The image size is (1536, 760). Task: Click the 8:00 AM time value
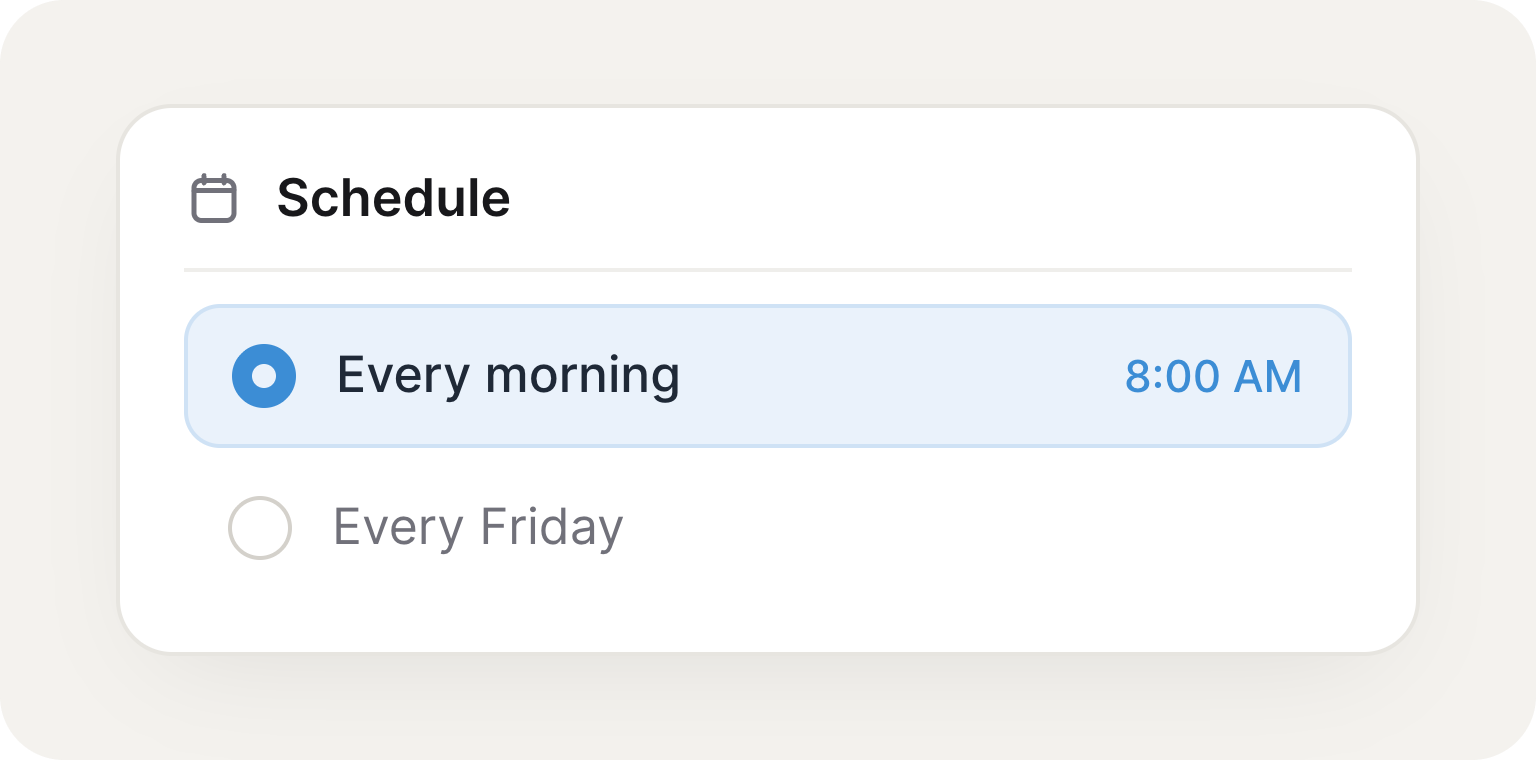[x=1213, y=377]
